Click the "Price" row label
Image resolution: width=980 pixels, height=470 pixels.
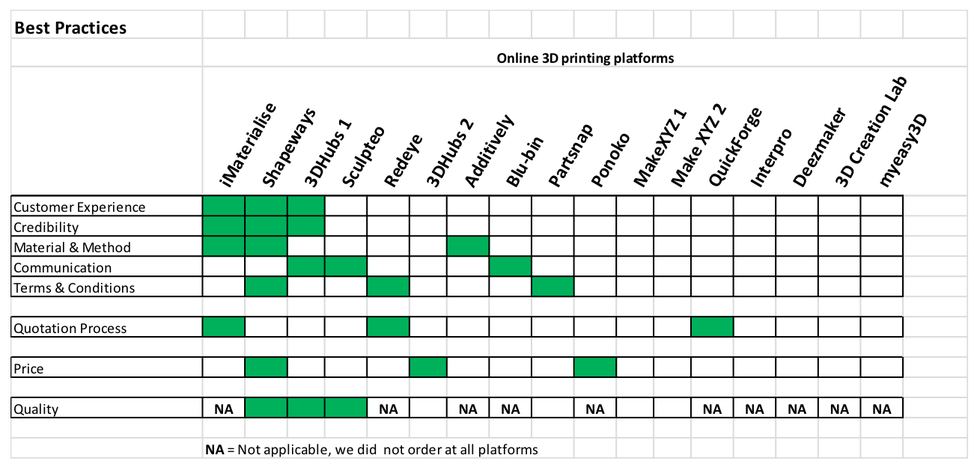29,369
